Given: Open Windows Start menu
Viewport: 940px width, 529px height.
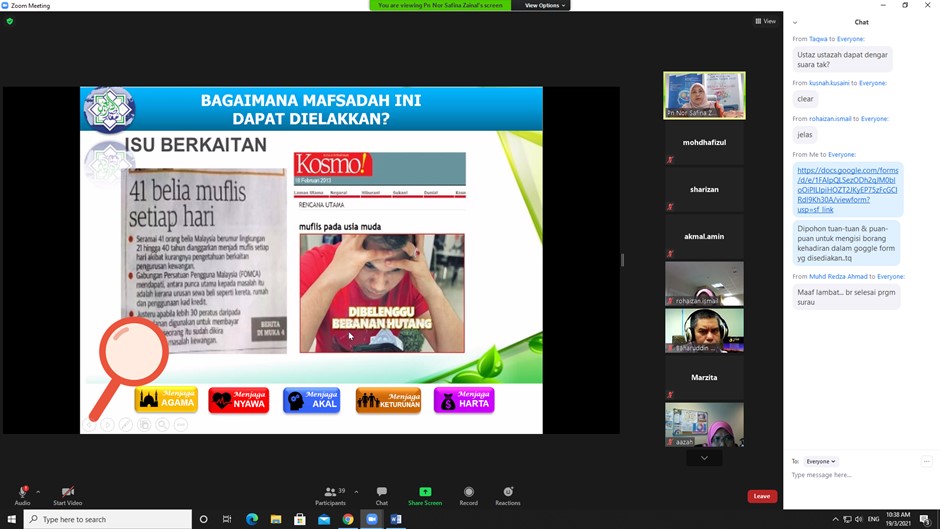Looking at the screenshot, I should (x=11, y=519).
